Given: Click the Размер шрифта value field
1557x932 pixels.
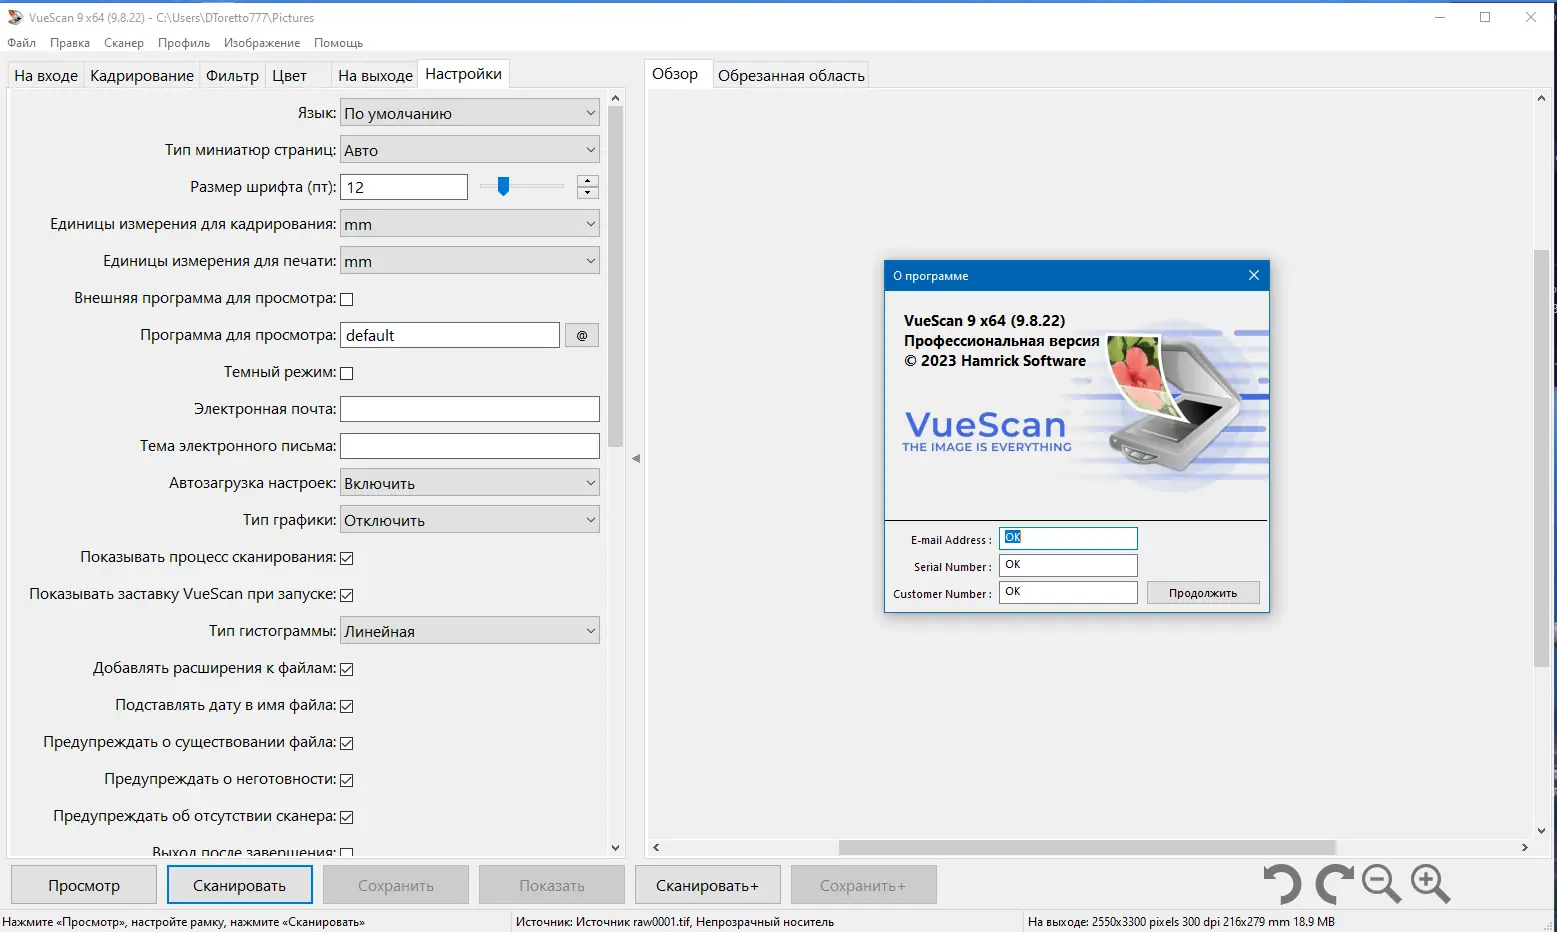Looking at the screenshot, I should pyautogui.click(x=404, y=187).
